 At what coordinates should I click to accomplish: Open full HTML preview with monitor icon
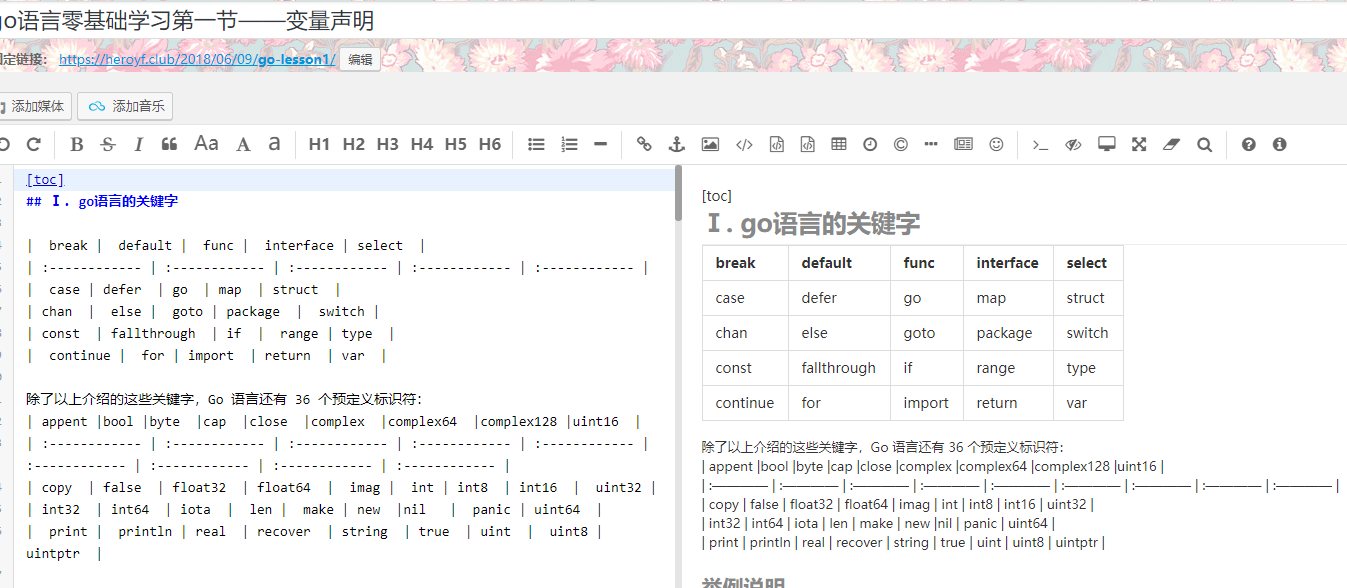coord(1106,144)
